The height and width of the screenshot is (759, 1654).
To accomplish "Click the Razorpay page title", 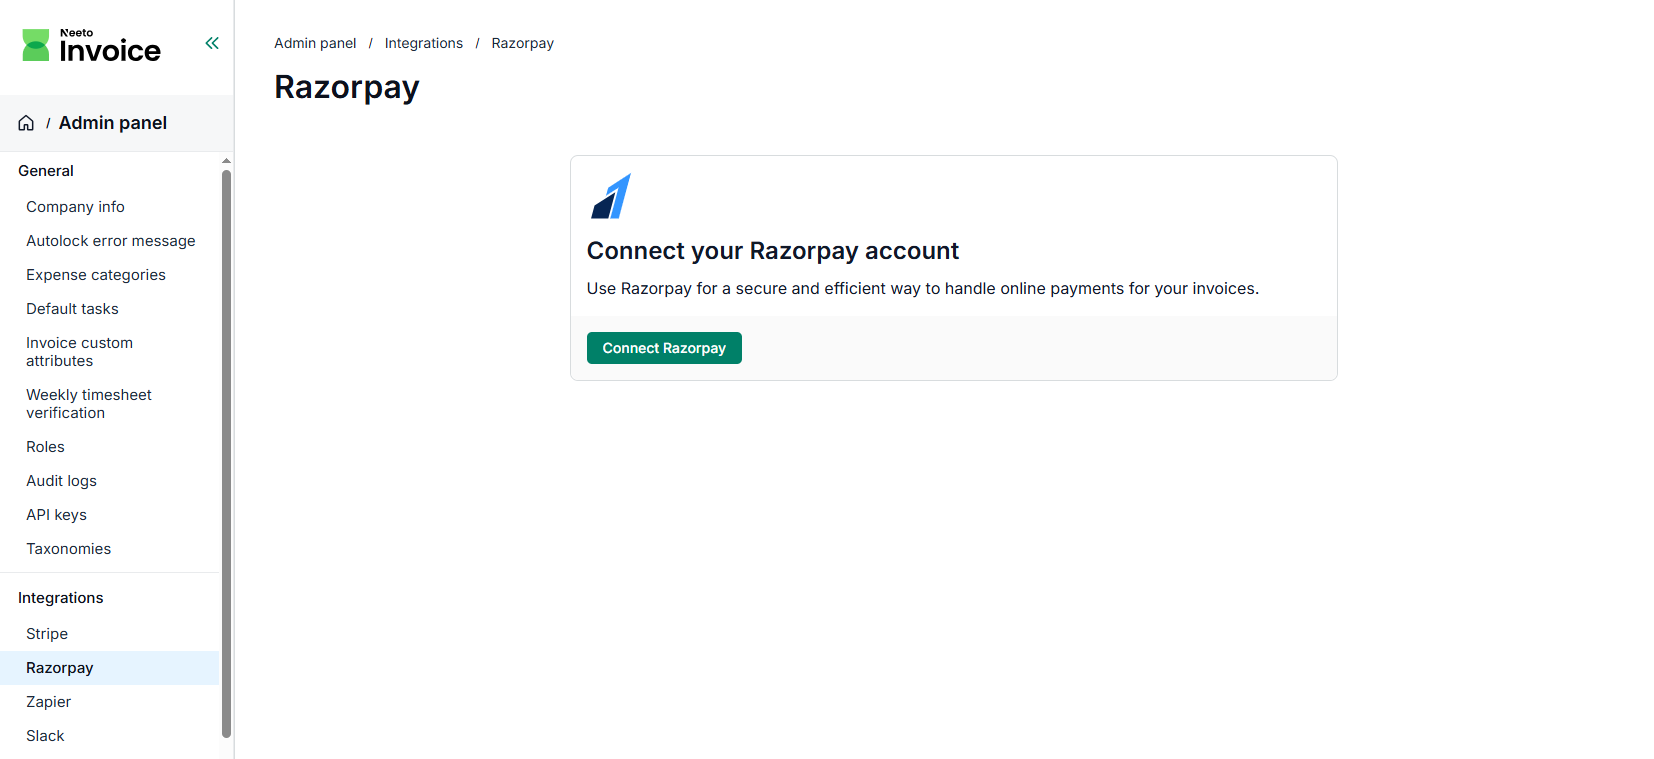I will [x=347, y=87].
